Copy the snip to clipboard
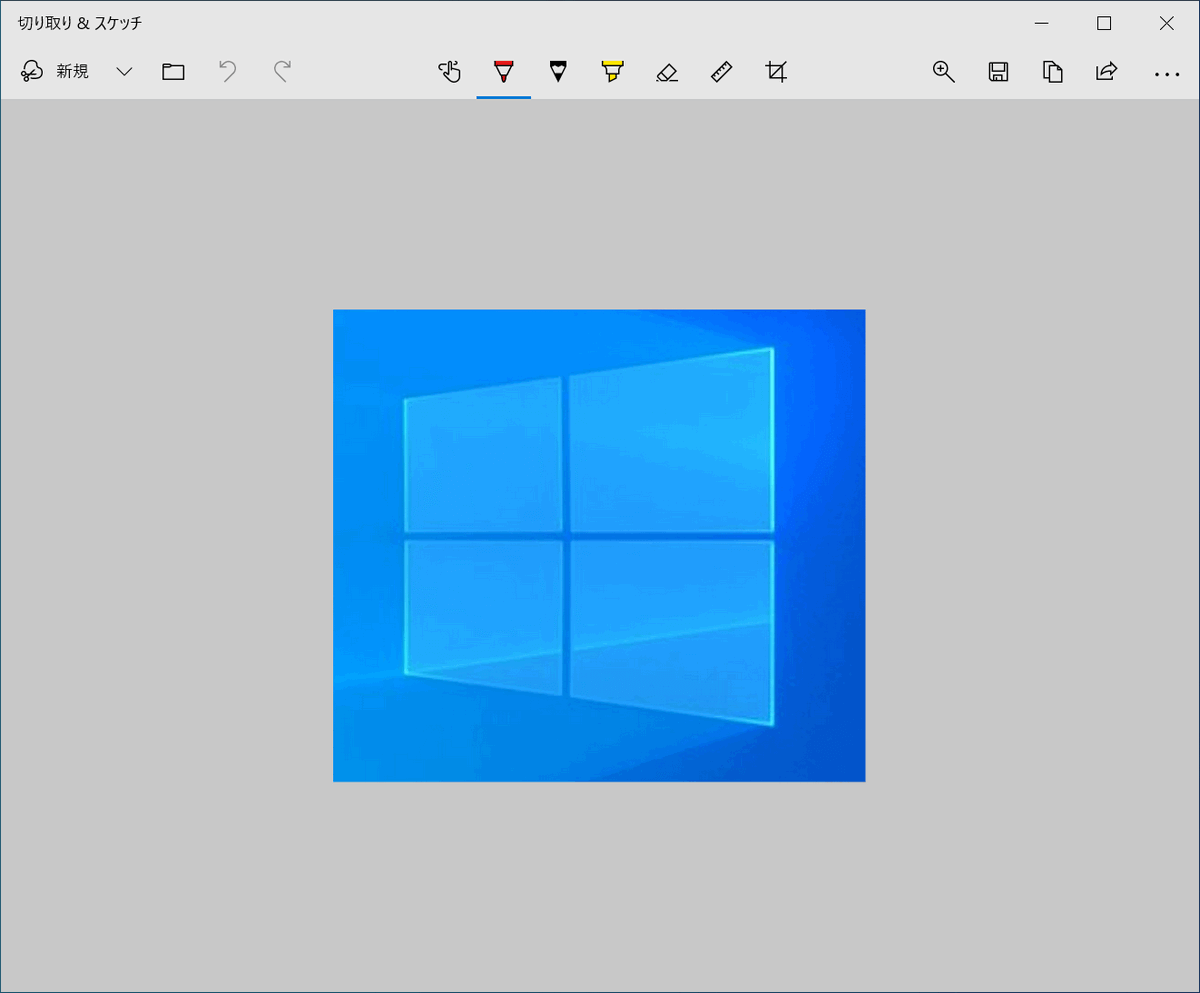This screenshot has height=993, width=1200. point(1052,71)
